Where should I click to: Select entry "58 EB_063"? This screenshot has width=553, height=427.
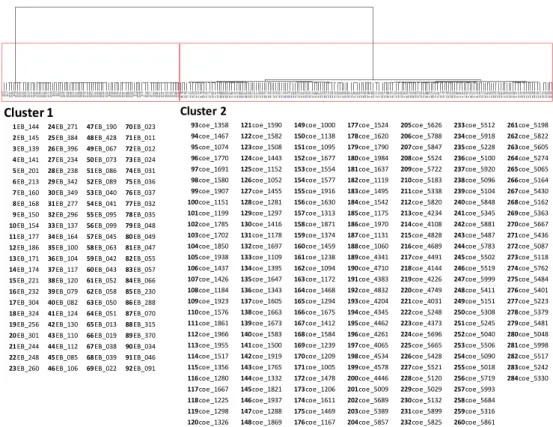coord(102,248)
